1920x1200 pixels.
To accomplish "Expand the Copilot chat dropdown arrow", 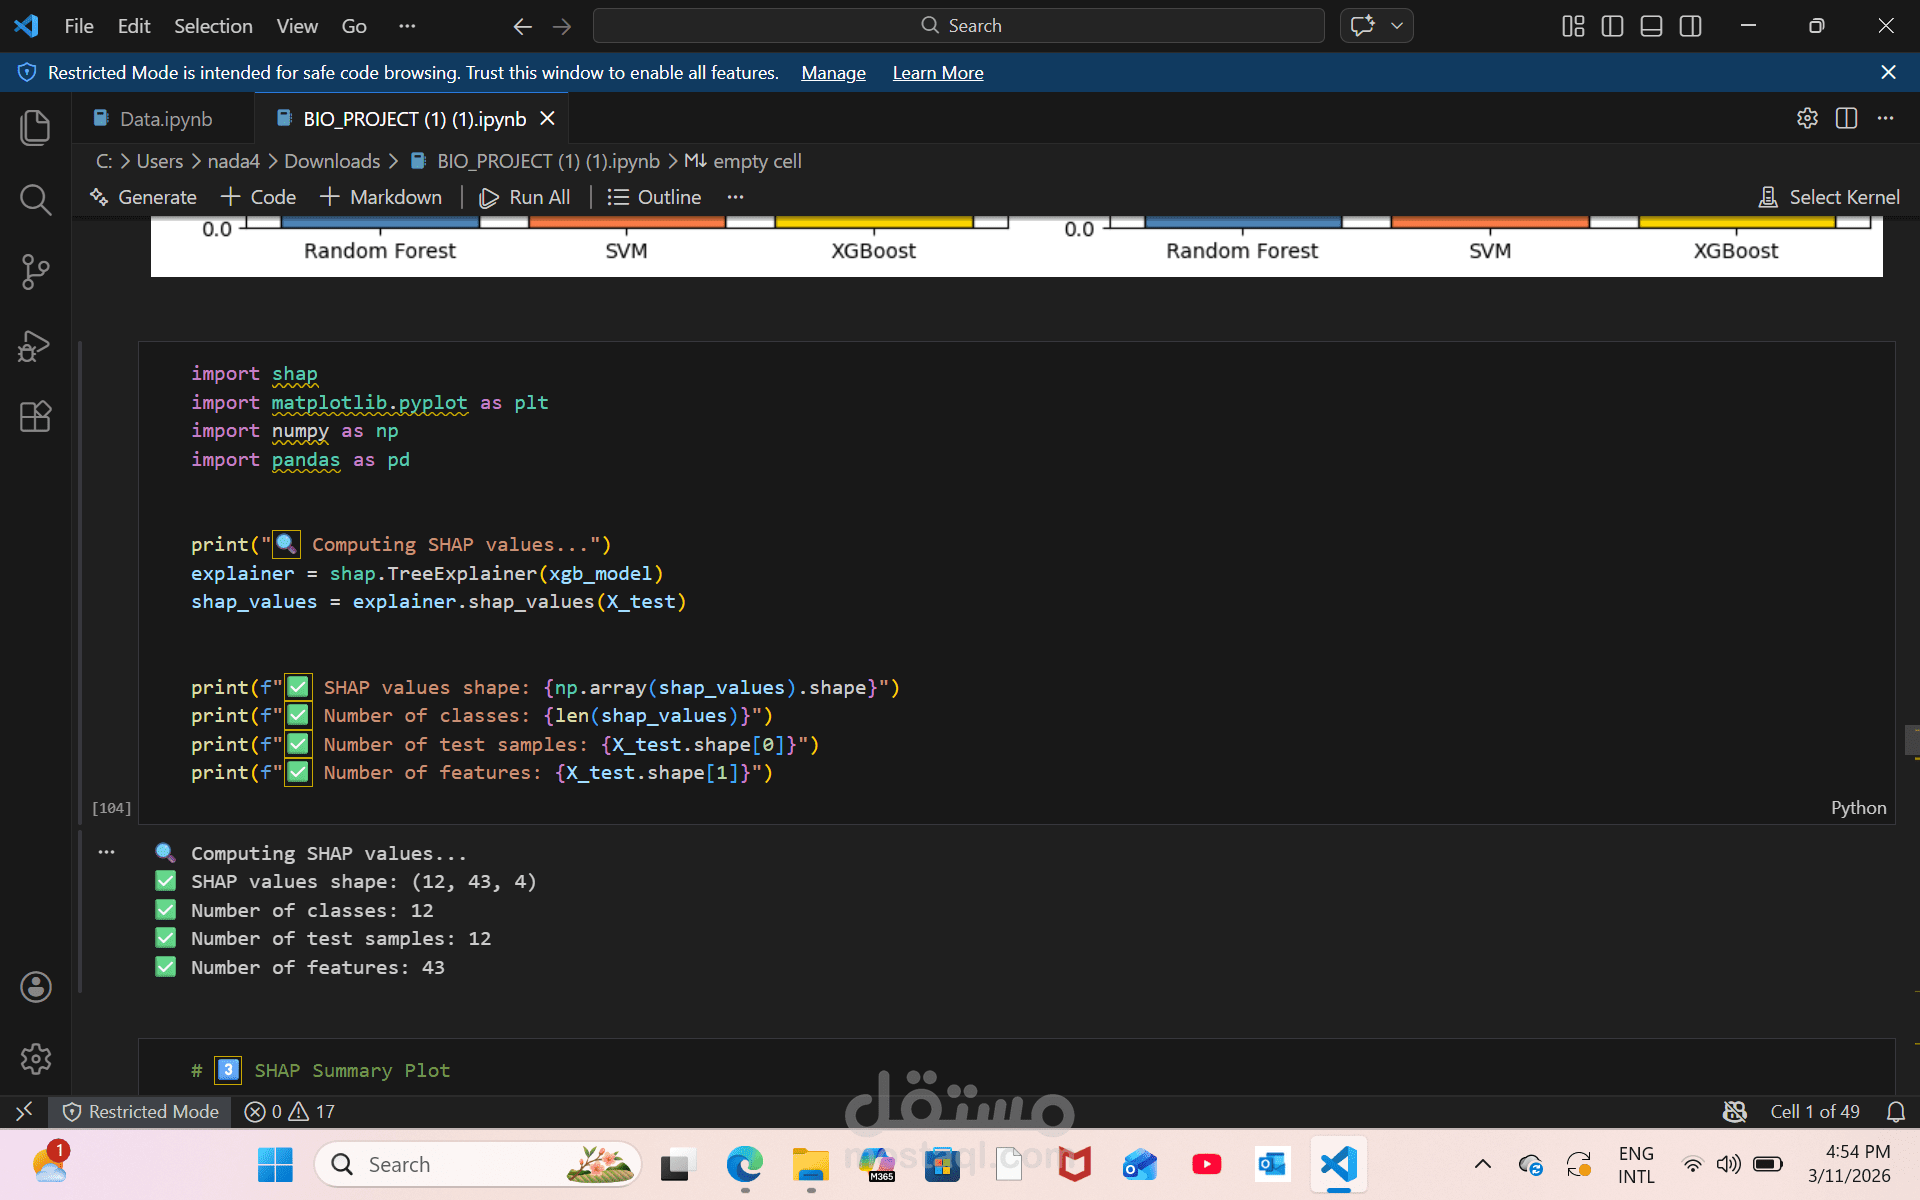I will (x=1397, y=26).
